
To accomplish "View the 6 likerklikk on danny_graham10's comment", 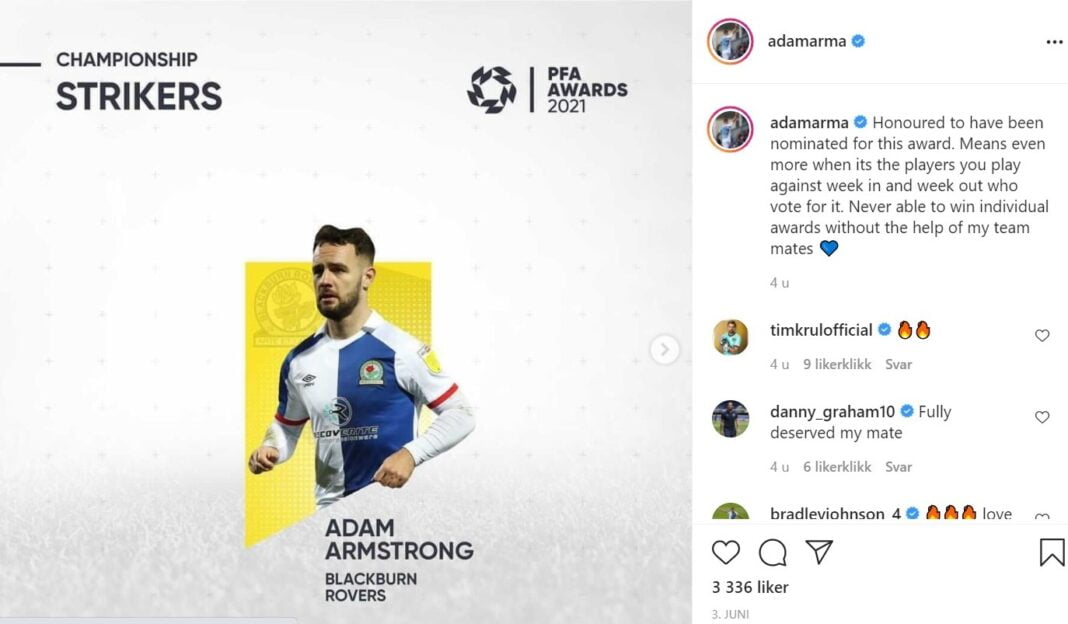I will pos(837,467).
